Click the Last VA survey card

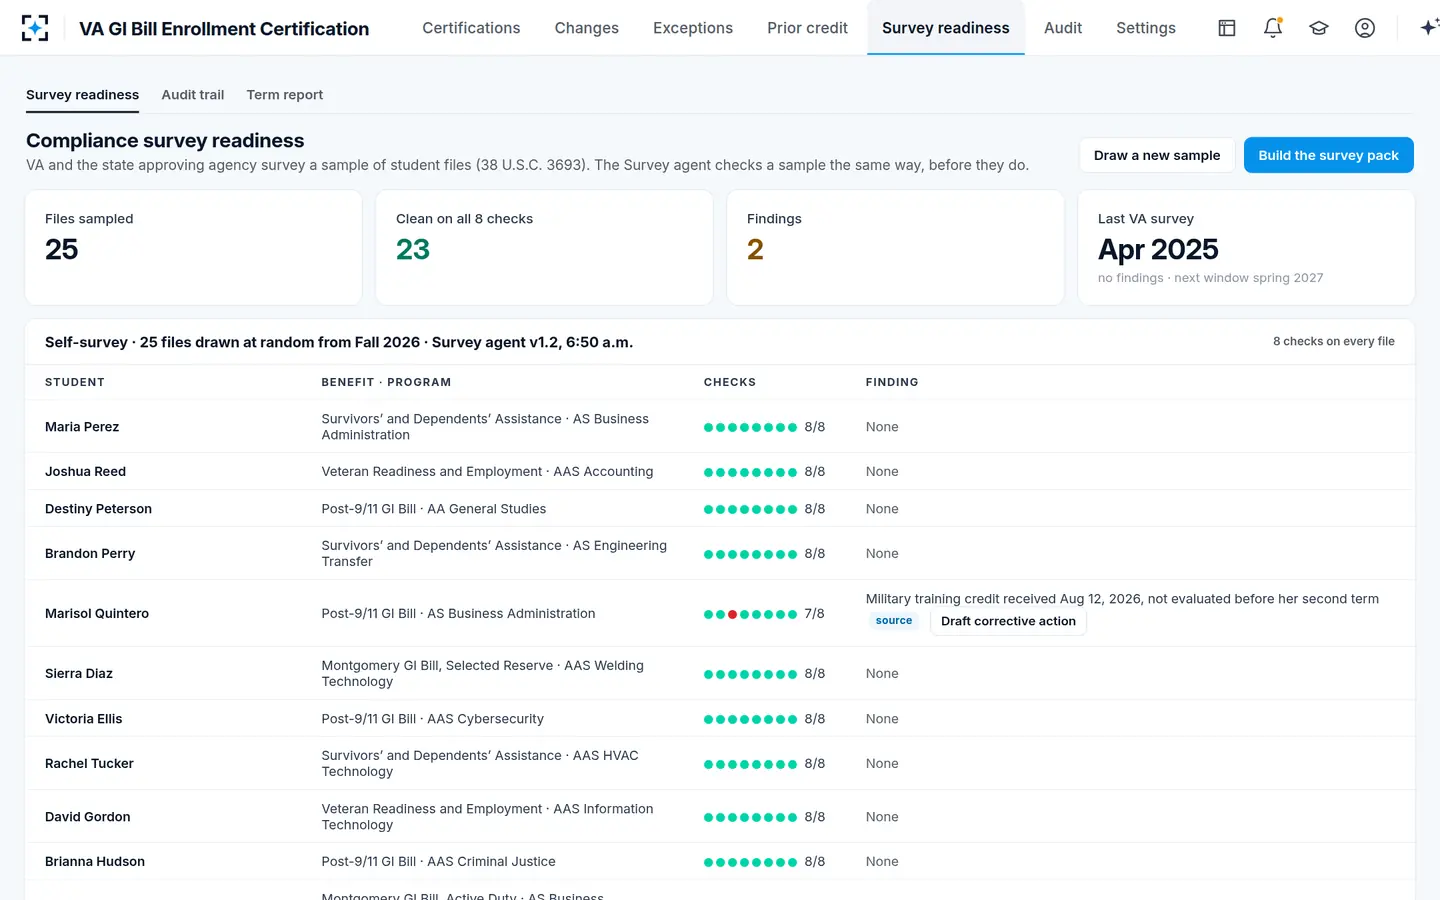click(x=1246, y=247)
